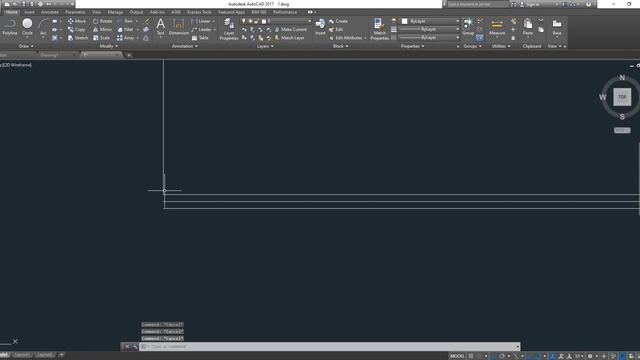Open the Annotate ribbon tab
Screen dimensions: 640x360
50,12
